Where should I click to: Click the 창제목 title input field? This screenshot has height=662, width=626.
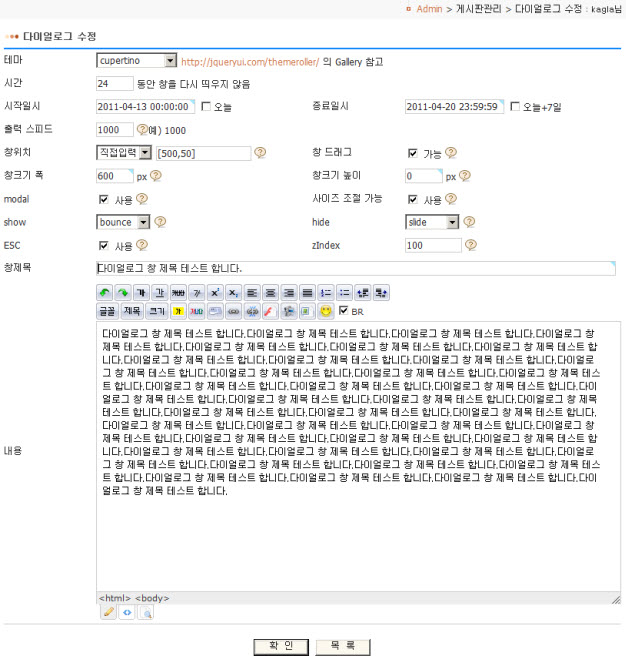pyautogui.click(x=355, y=268)
